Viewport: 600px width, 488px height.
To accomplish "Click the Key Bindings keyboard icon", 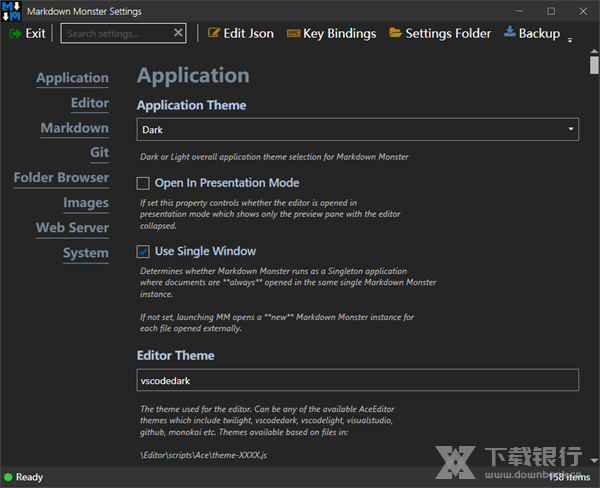I will click(x=293, y=33).
